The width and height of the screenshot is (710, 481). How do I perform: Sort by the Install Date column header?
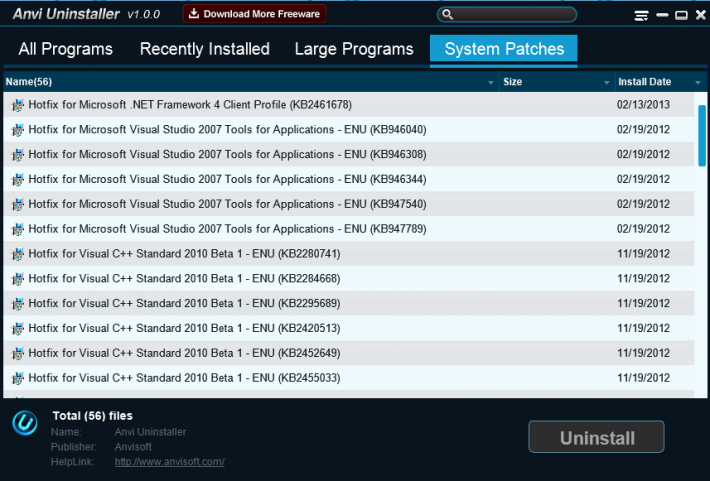tap(660, 82)
